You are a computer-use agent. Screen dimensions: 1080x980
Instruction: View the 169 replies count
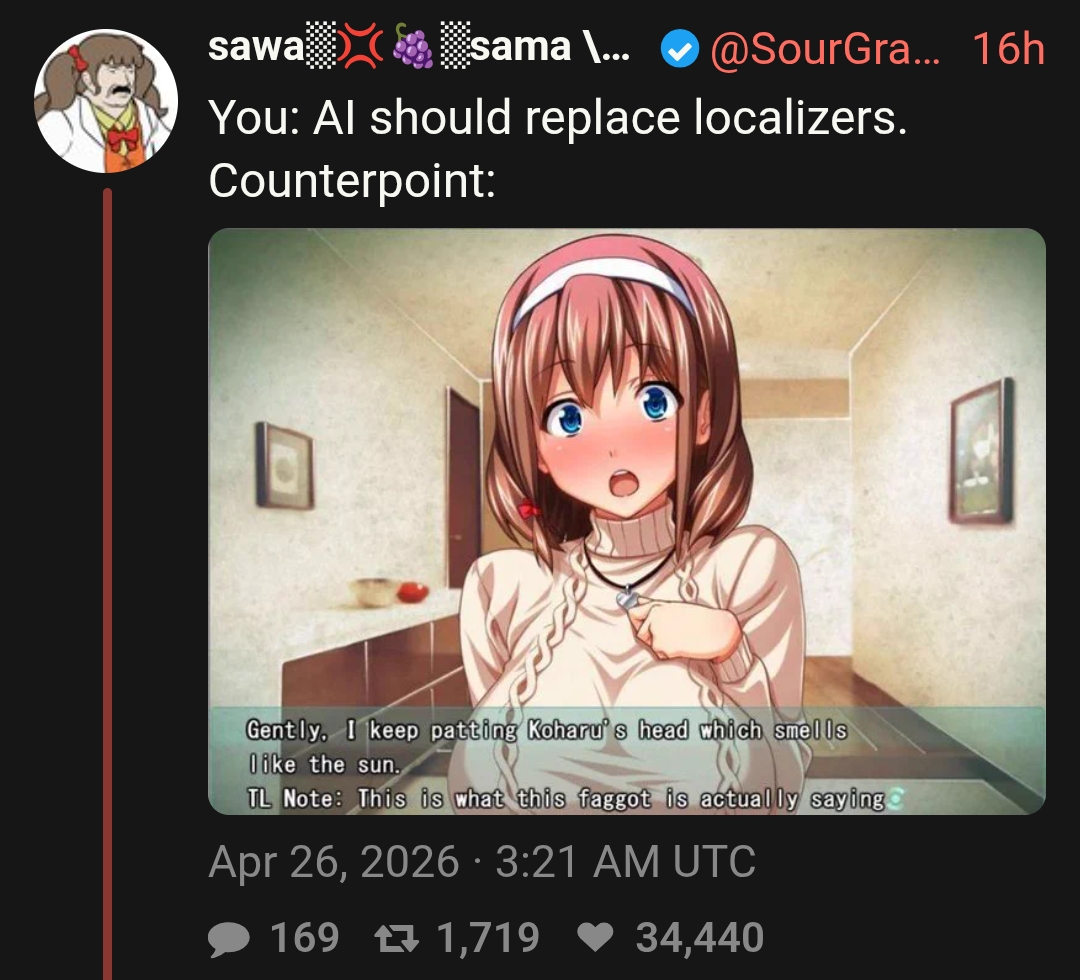pos(304,937)
